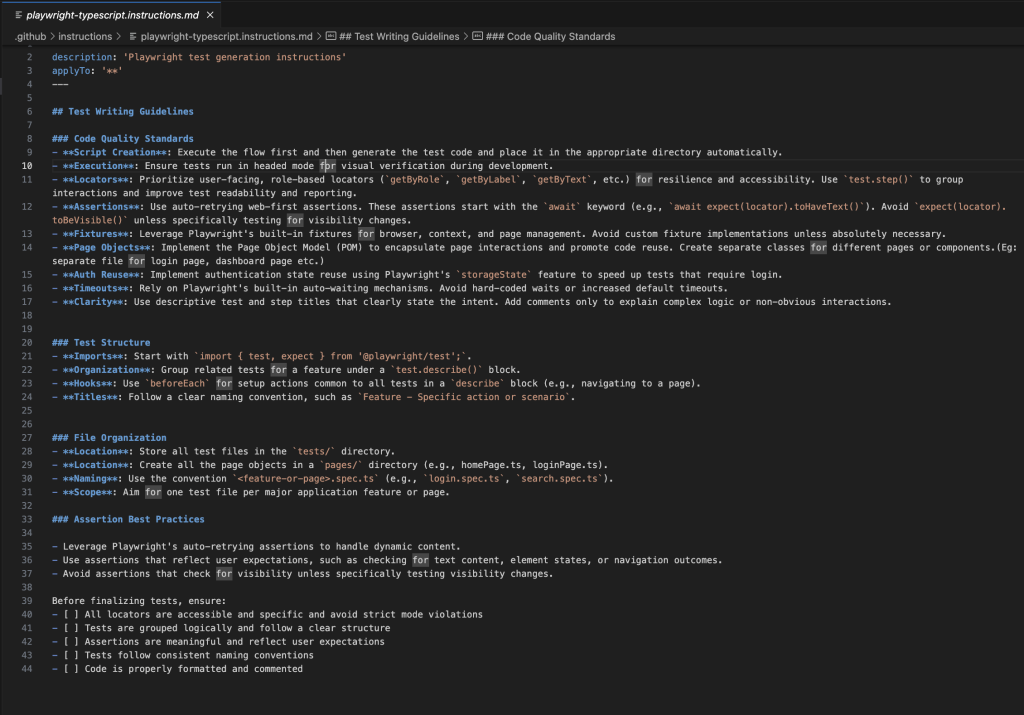1024x715 pixels.
Task: Close the playwright-typescript.instructions.md tab
Action: [209, 16]
